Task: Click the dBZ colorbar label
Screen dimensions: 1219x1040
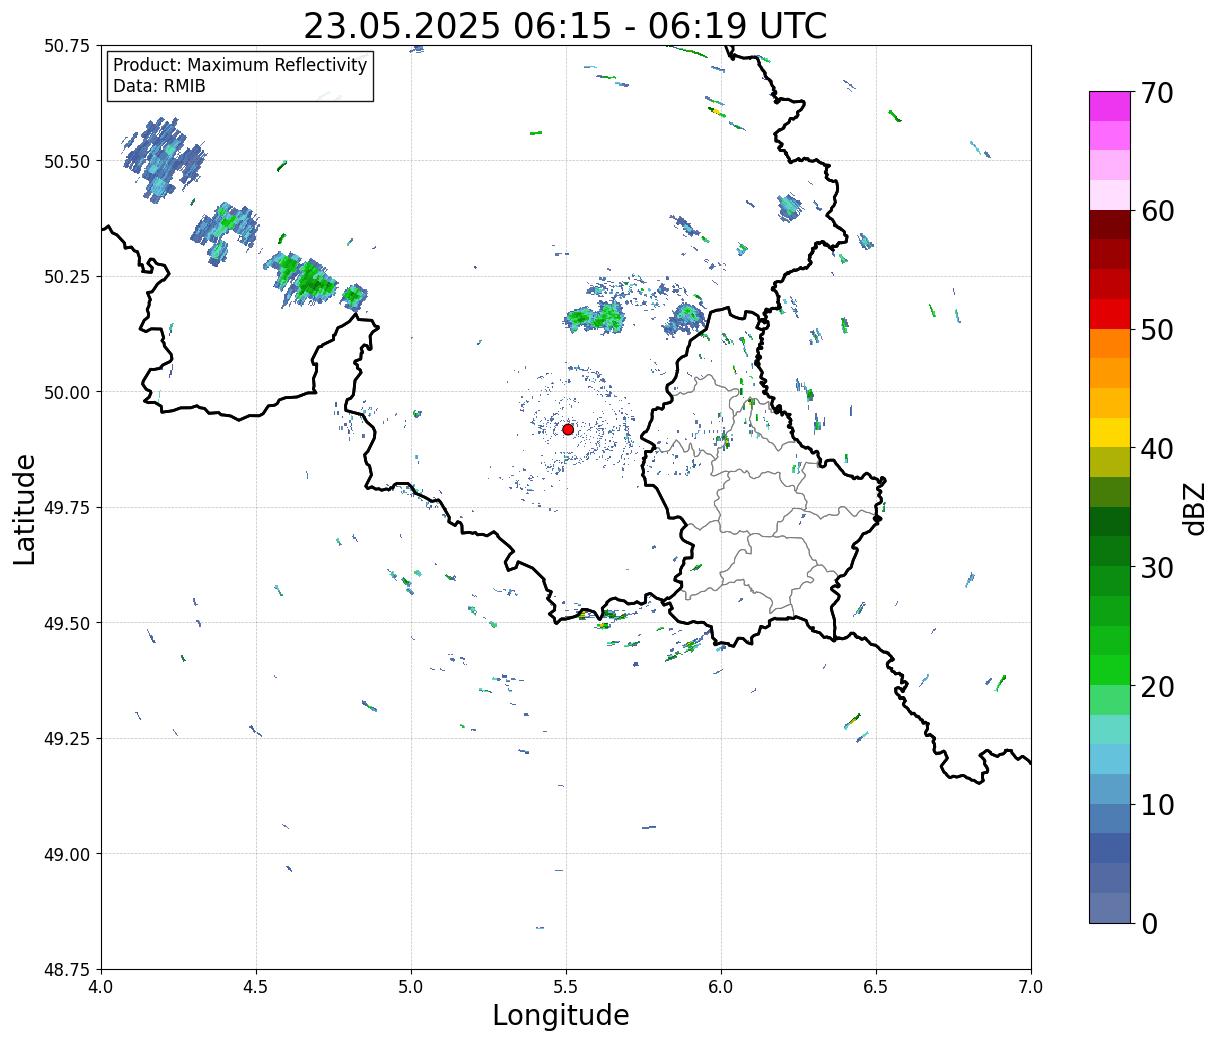Action: [1194, 508]
